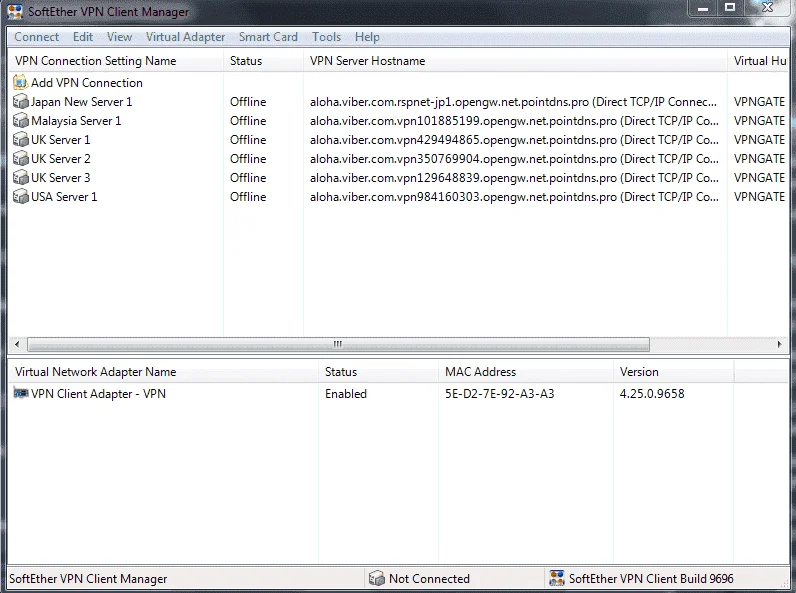
Task: Sort by VPN Server Hostname column
Action: [x=515, y=61]
